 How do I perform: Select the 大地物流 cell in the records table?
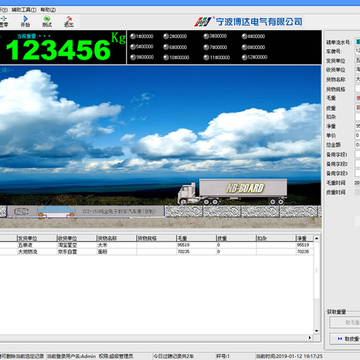click(37, 252)
